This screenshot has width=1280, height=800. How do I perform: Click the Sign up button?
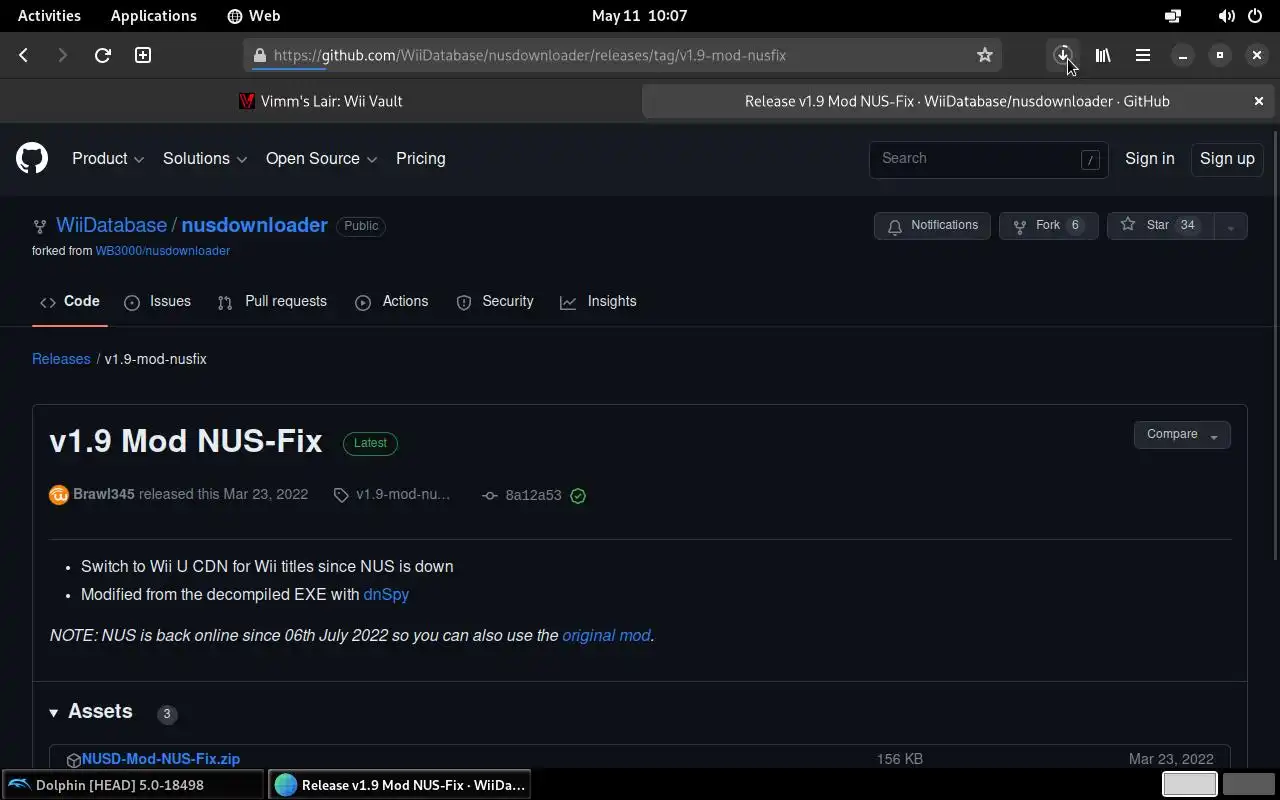coord(1227,158)
